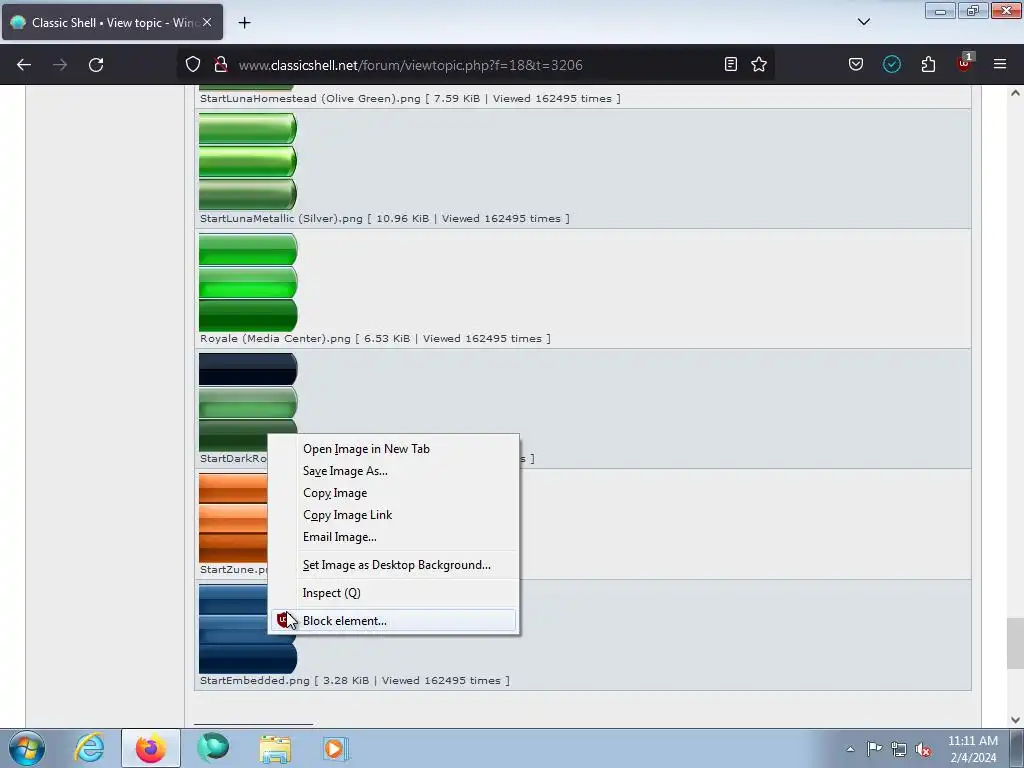The height and width of the screenshot is (768, 1024).
Task: Close the Classic Shell tab
Action: point(207,22)
